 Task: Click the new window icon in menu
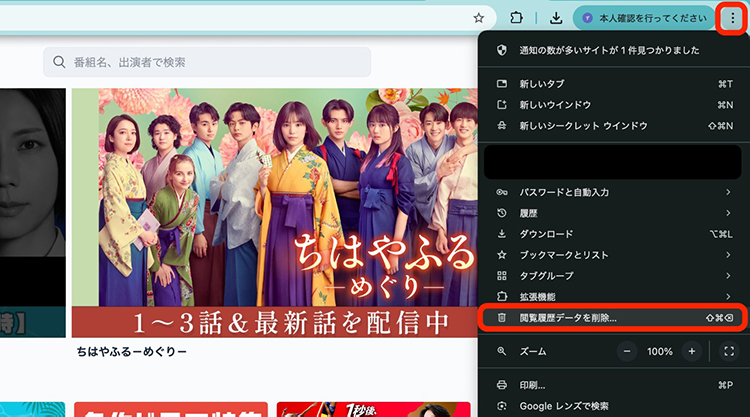[501, 105]
